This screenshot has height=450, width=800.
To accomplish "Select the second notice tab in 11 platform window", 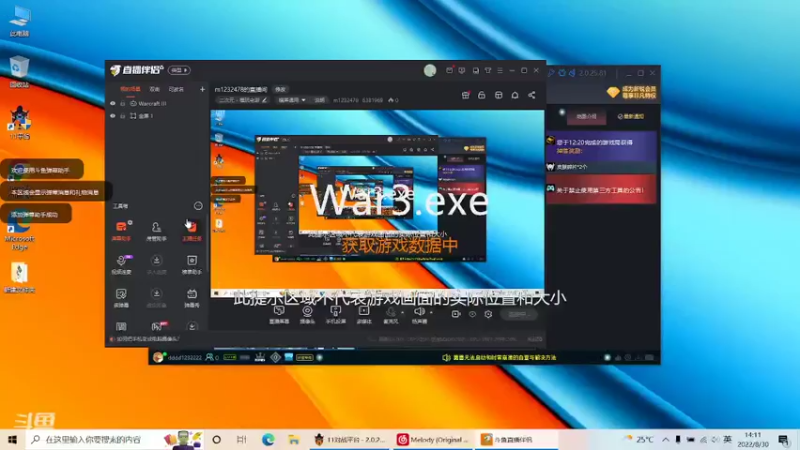I will coord(631,116).
